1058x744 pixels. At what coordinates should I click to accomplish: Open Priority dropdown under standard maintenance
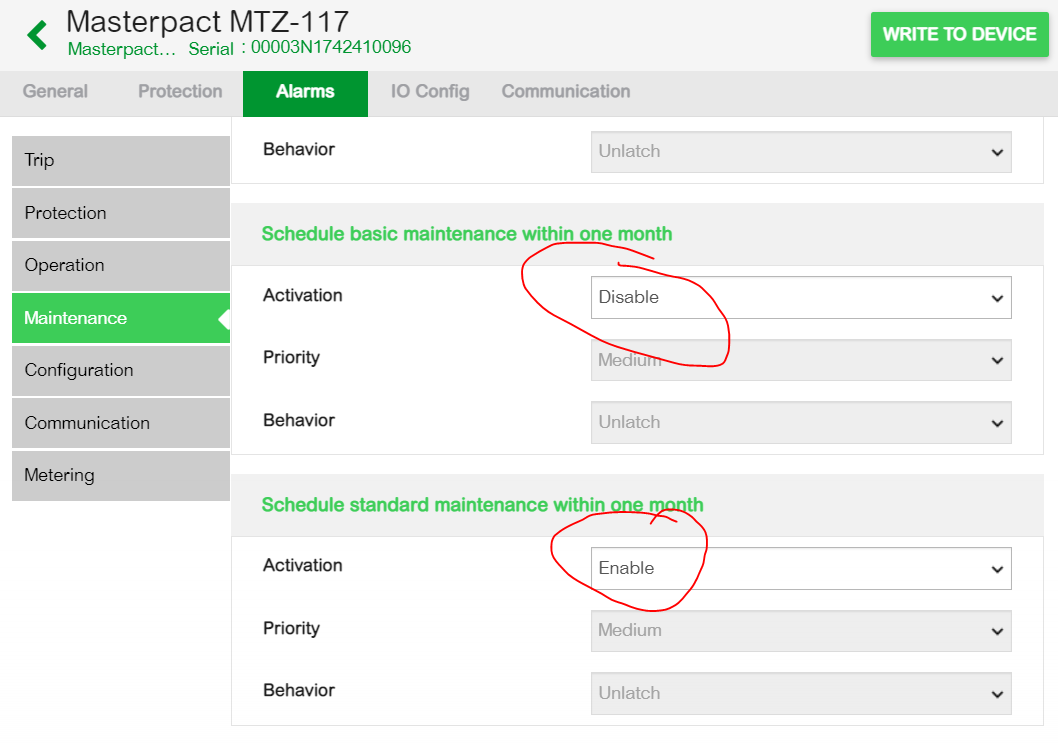(x=801, y=631)
